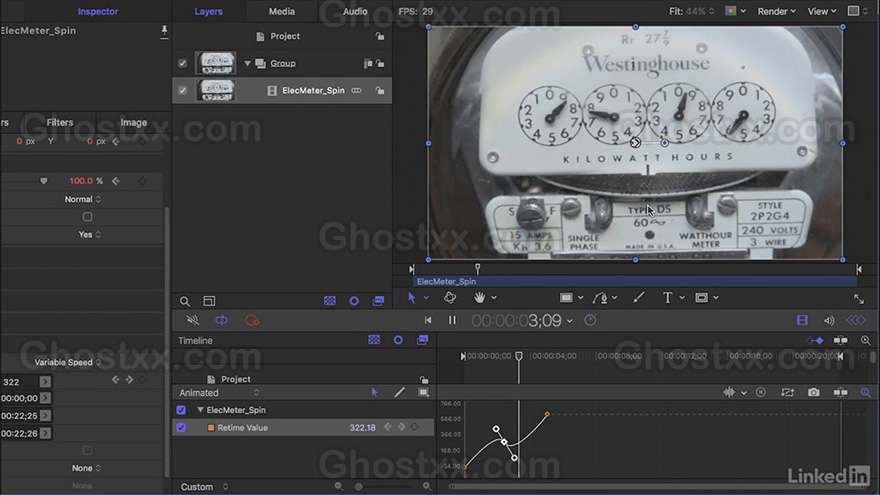The image size is (880, 495).
Task: Mute audio playback in transport bar
Action: pos(192,320)
